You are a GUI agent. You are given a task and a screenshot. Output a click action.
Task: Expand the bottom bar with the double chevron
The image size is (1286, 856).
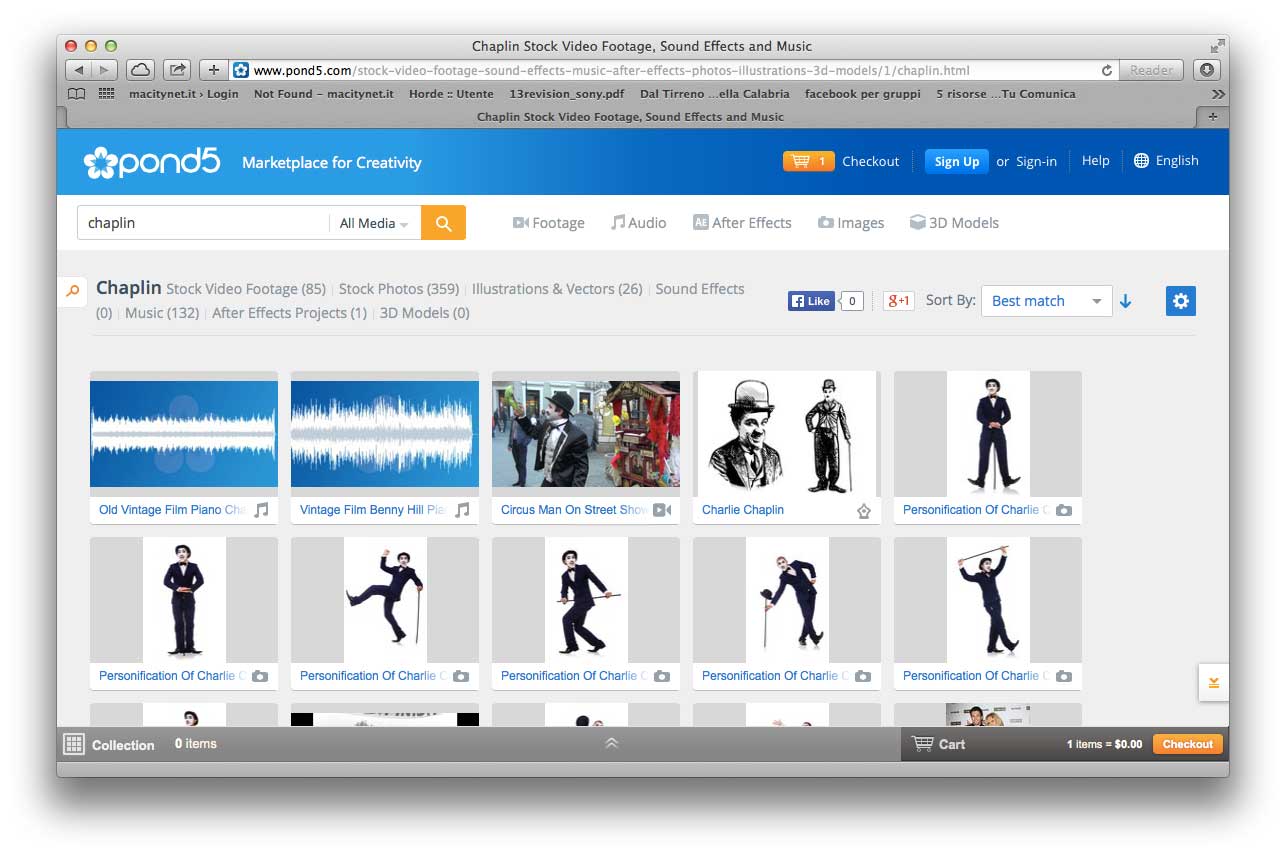pyautogui.click(x=612, y=743)
